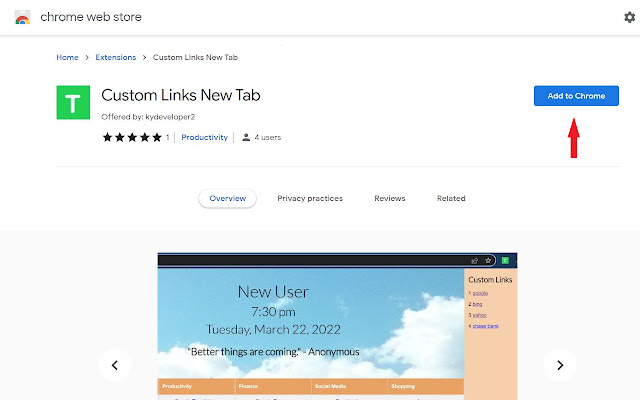Follow the Extensions breadcrumb link
Viewport: 640px width, 400px height.
coord(115,57)
